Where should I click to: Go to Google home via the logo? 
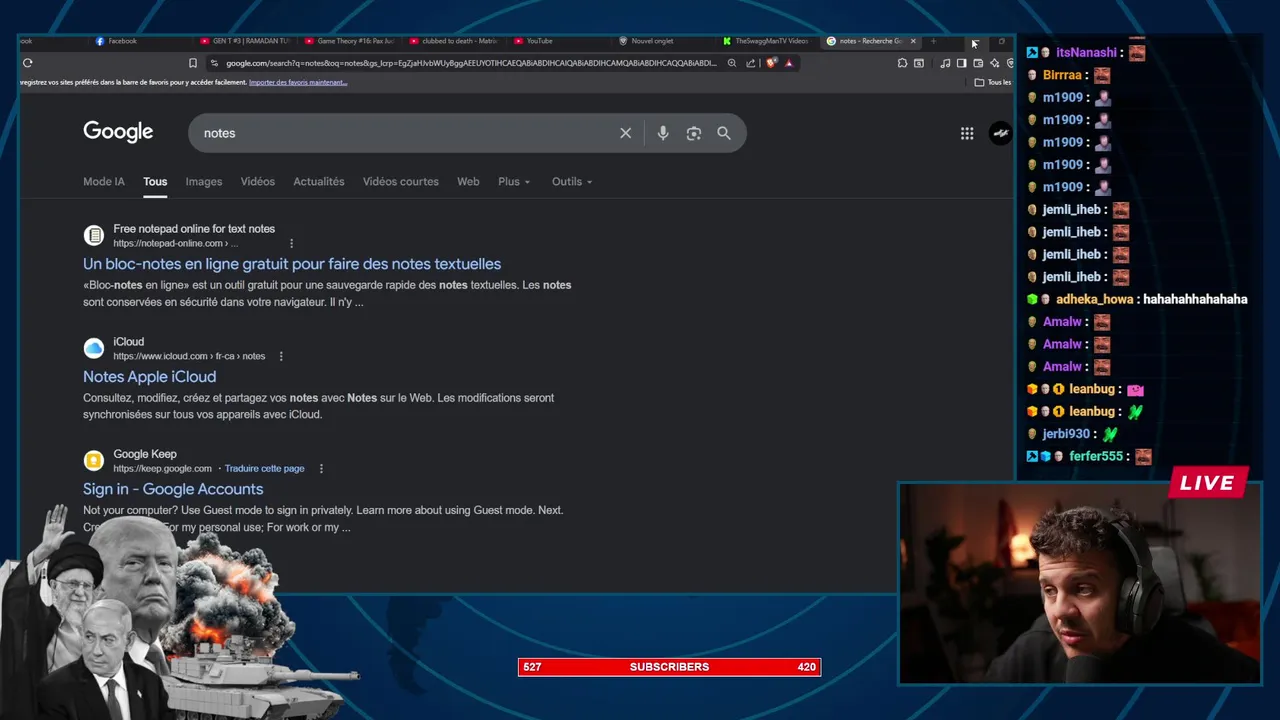118,132
